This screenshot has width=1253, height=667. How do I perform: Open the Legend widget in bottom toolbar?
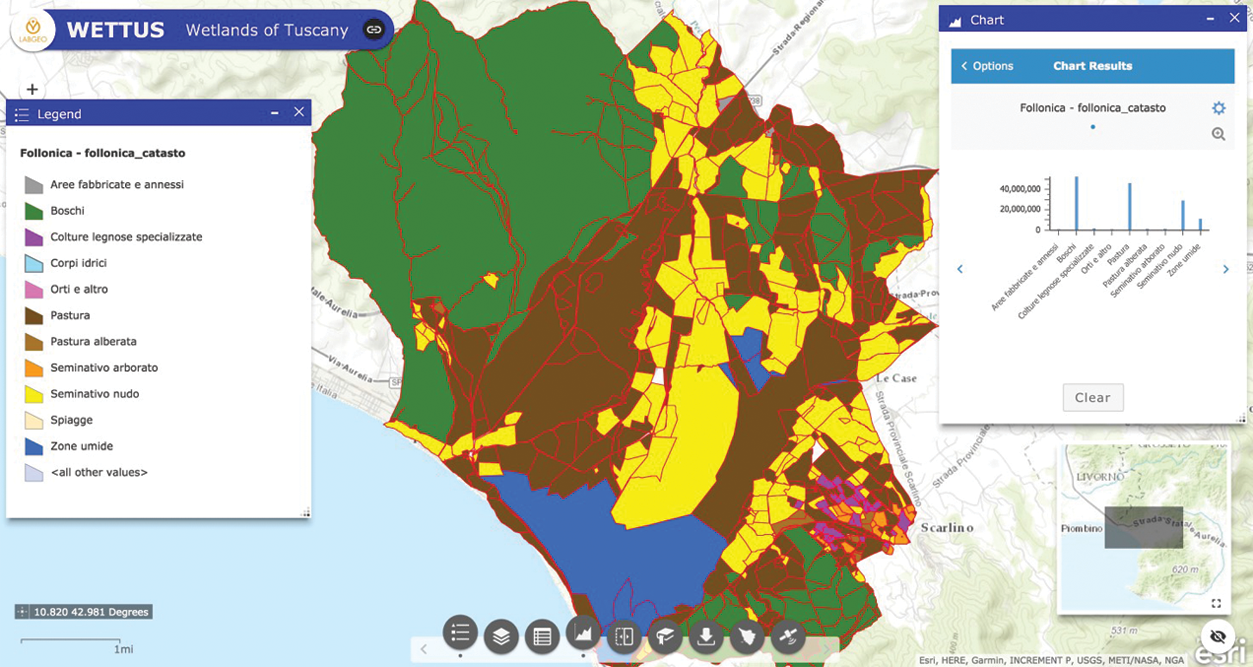point(460,633)
